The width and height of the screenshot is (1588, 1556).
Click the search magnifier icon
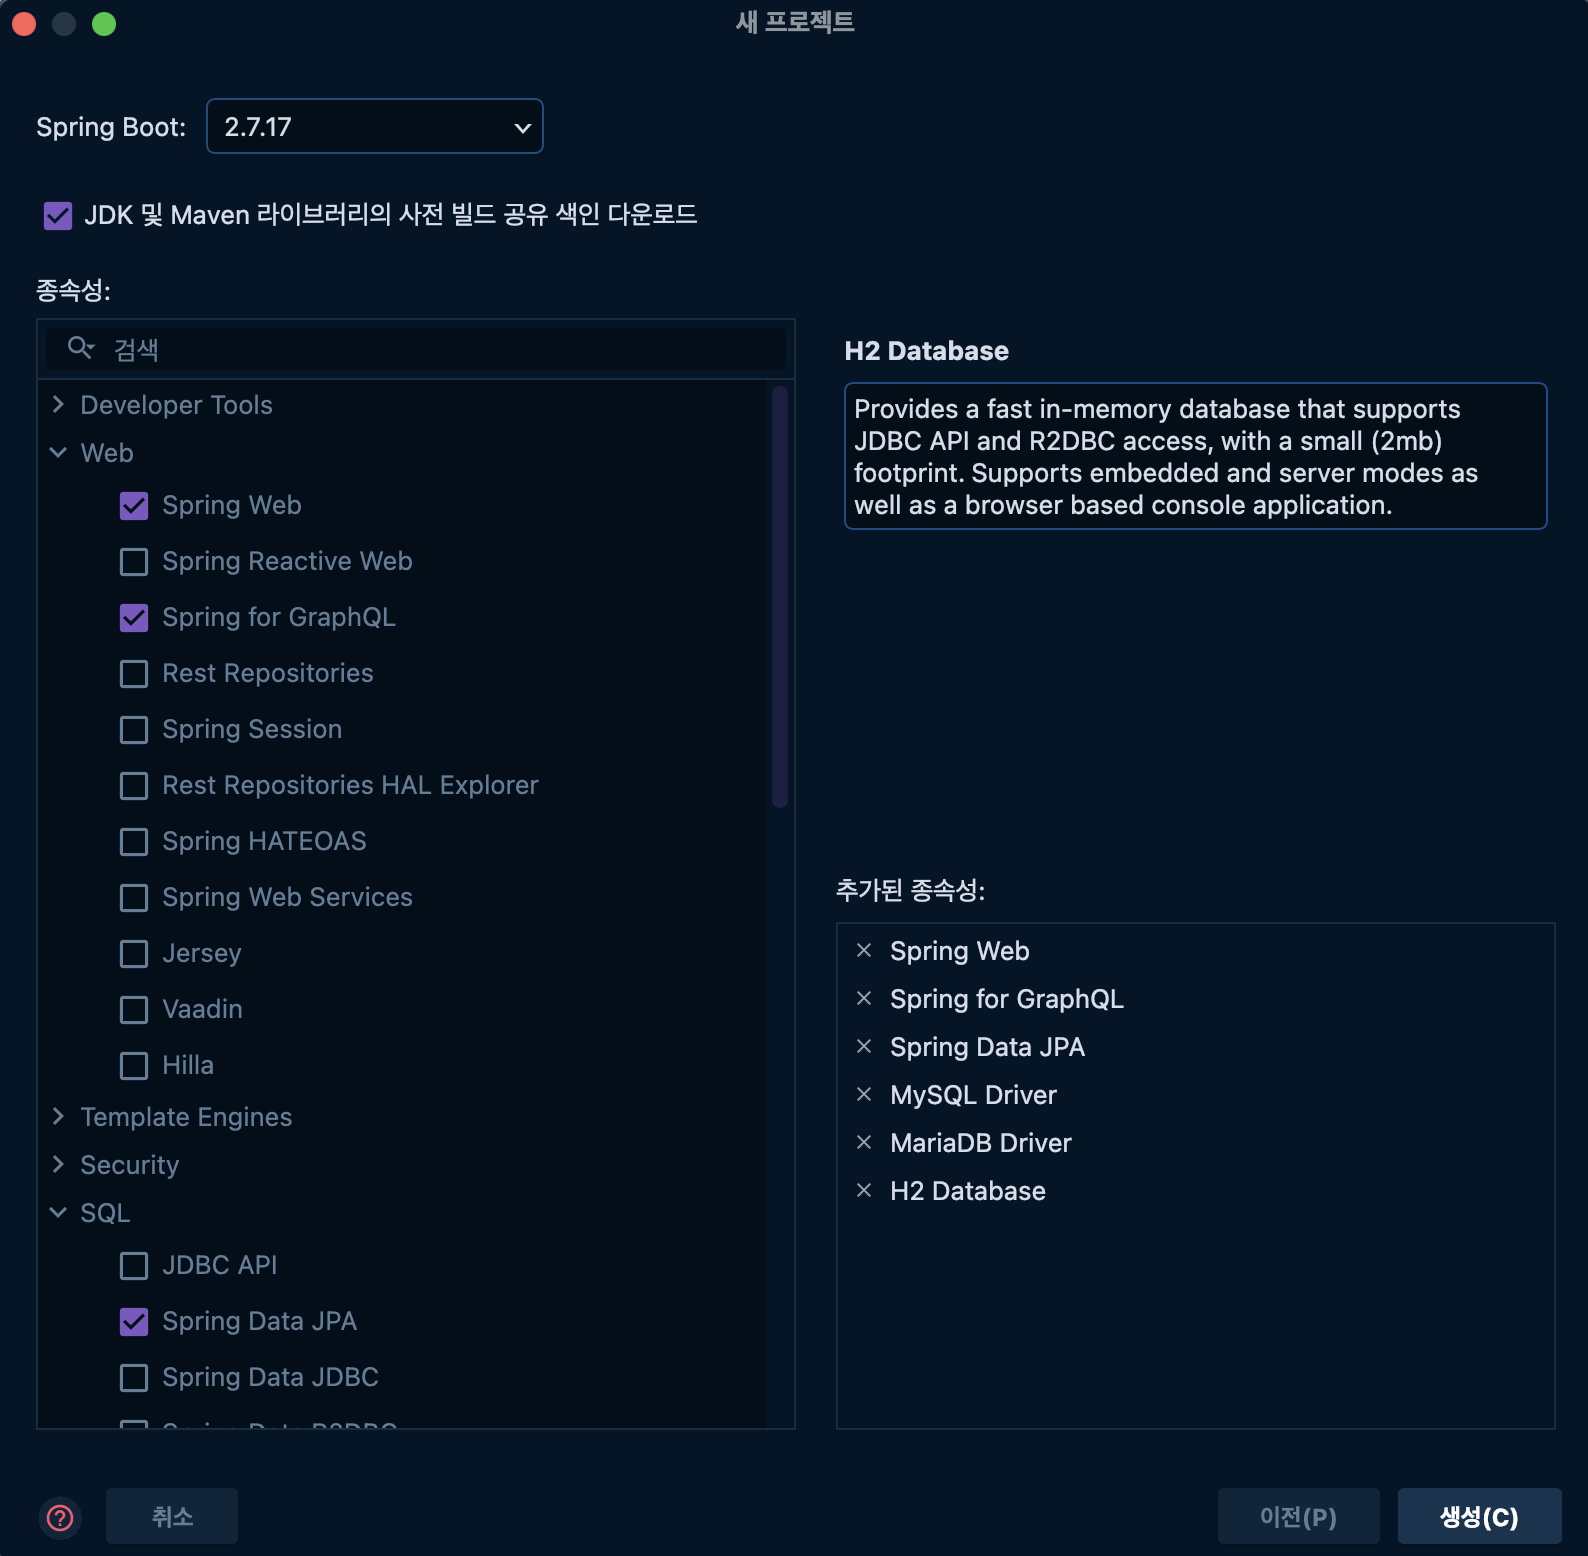click(x=80, y=348)
